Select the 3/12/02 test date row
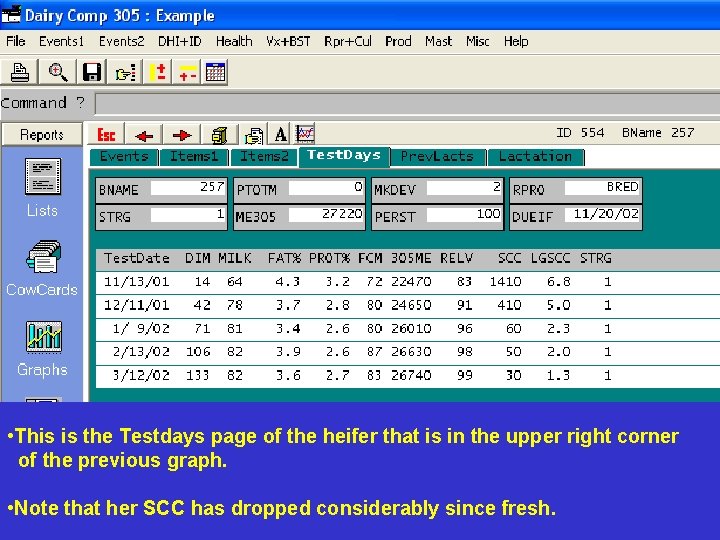 coord(408,376)
